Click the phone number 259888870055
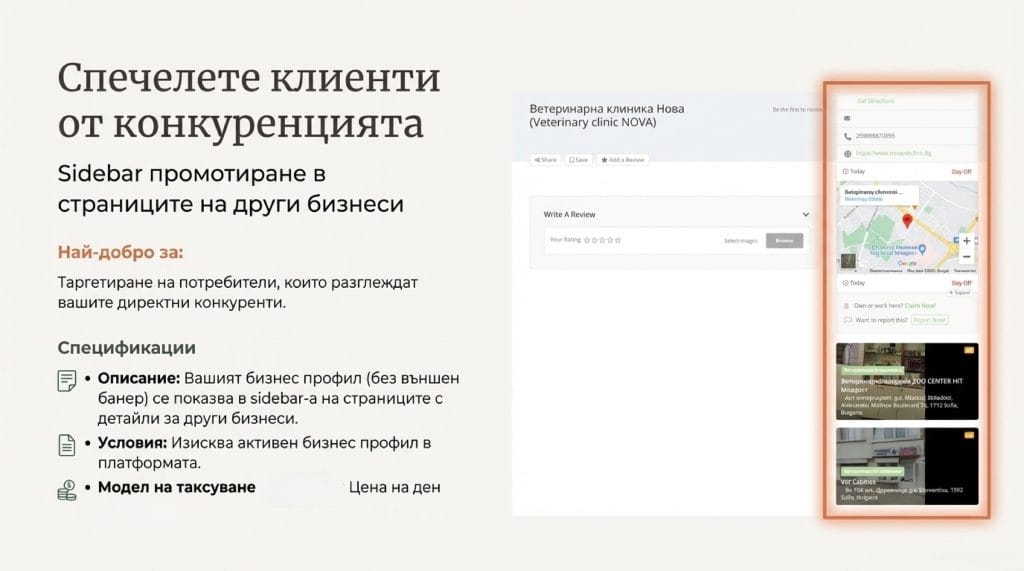The height and width of the screenshot is (571, 1024). tap(875, 136)
